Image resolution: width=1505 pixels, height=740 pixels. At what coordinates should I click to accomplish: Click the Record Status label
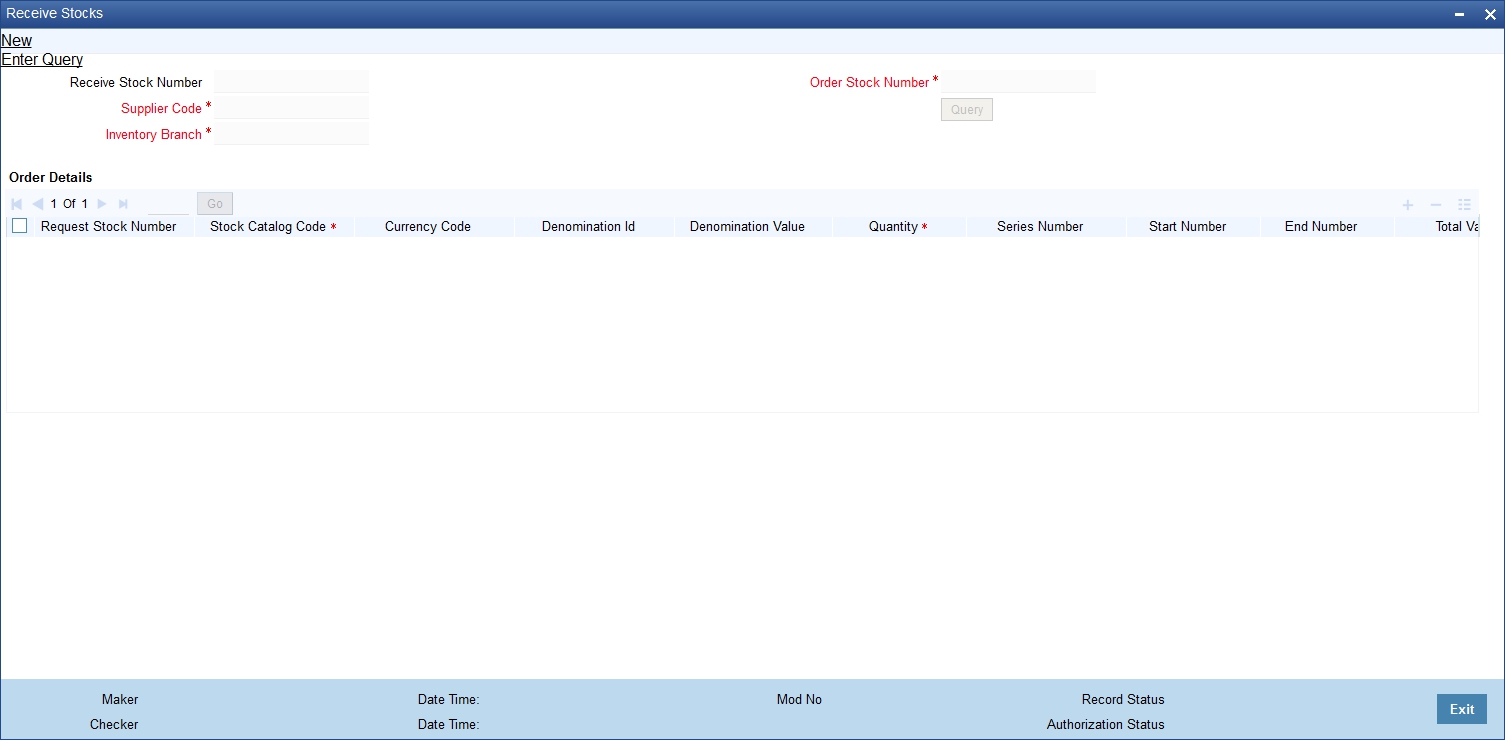pyautogui.click(x=1123, y=700)
